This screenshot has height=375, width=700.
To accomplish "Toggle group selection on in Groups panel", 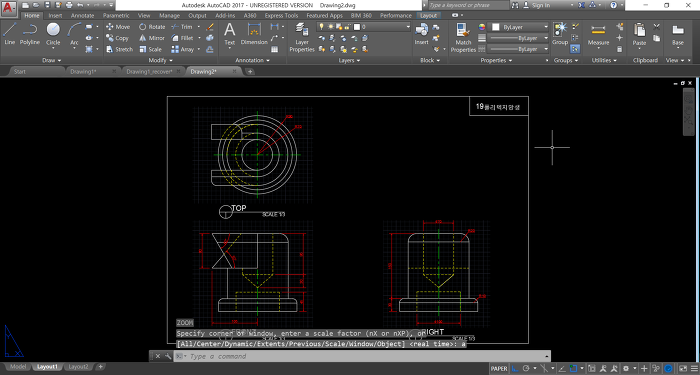I will [x=575, y=50].
